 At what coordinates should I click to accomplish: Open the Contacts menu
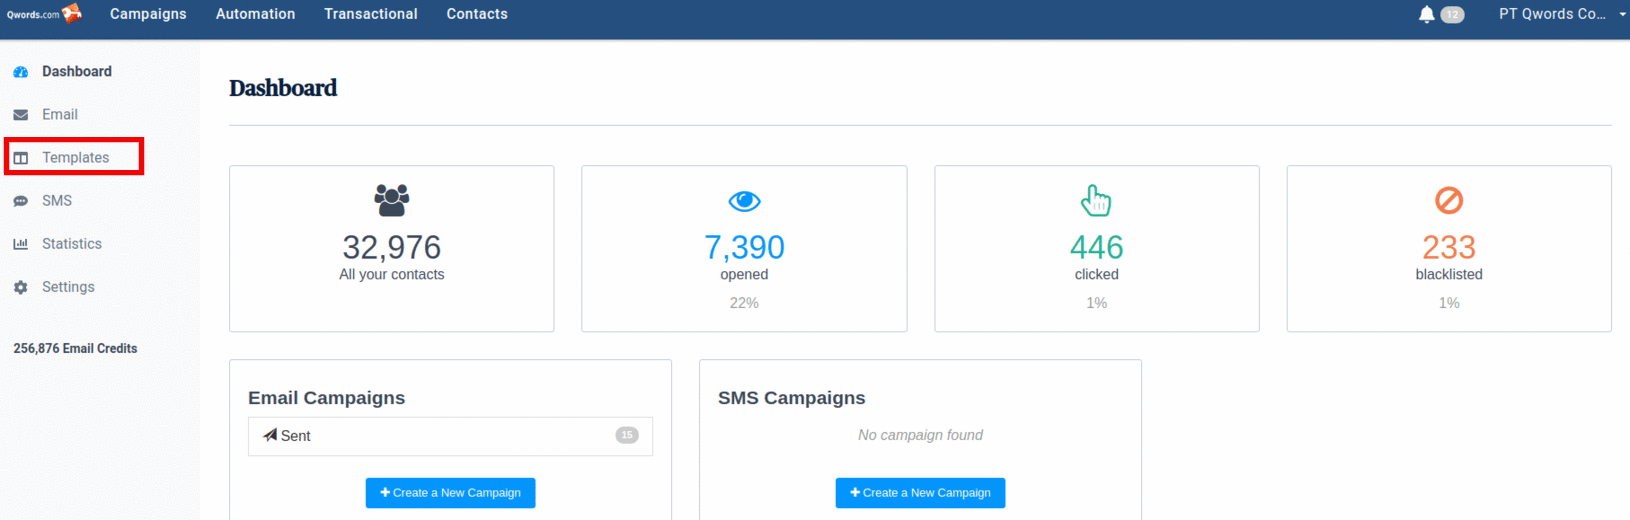[477, 14]
